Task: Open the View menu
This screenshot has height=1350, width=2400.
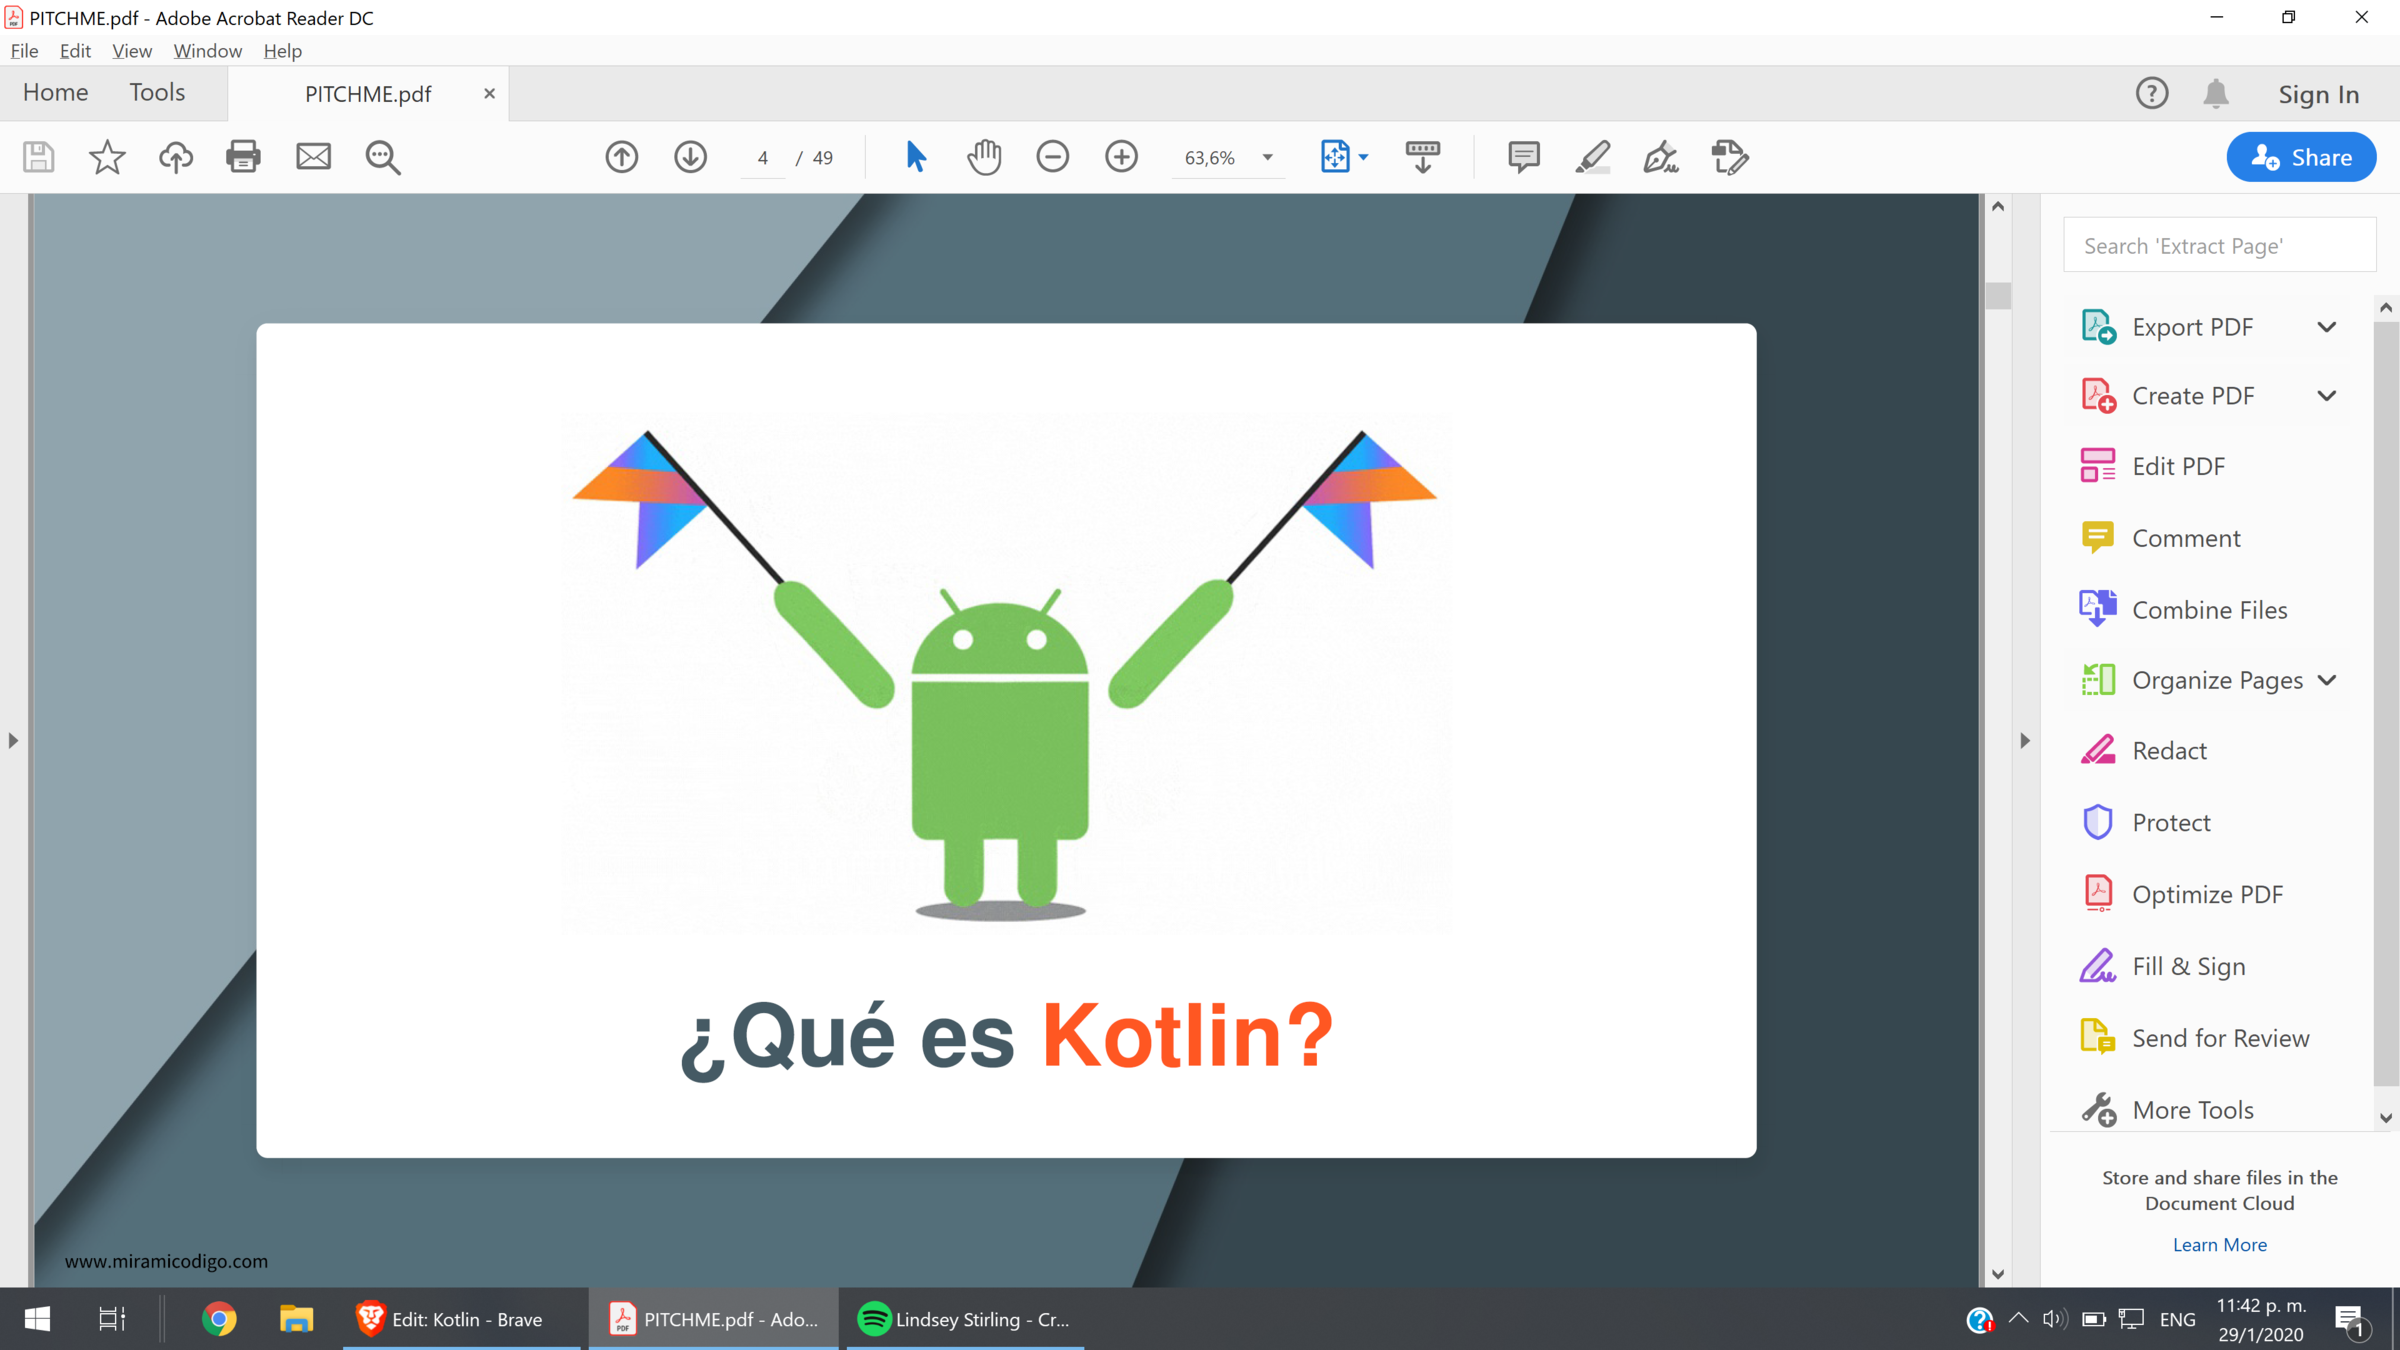Action: click(131, 51)
